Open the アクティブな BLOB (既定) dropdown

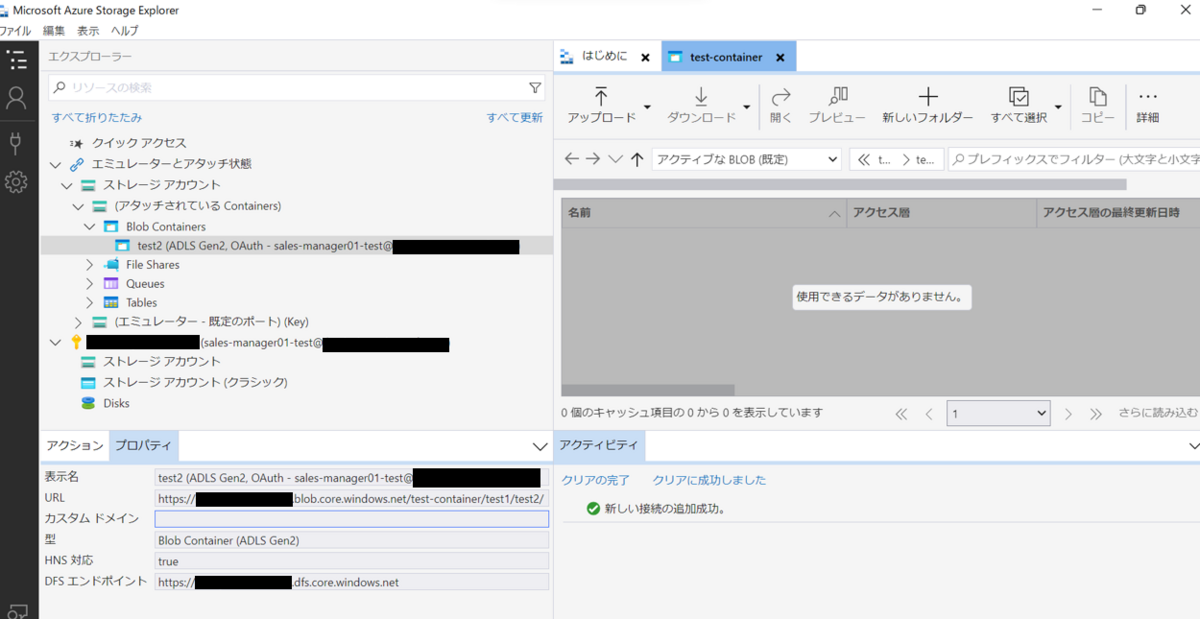(x=746, y=159)
